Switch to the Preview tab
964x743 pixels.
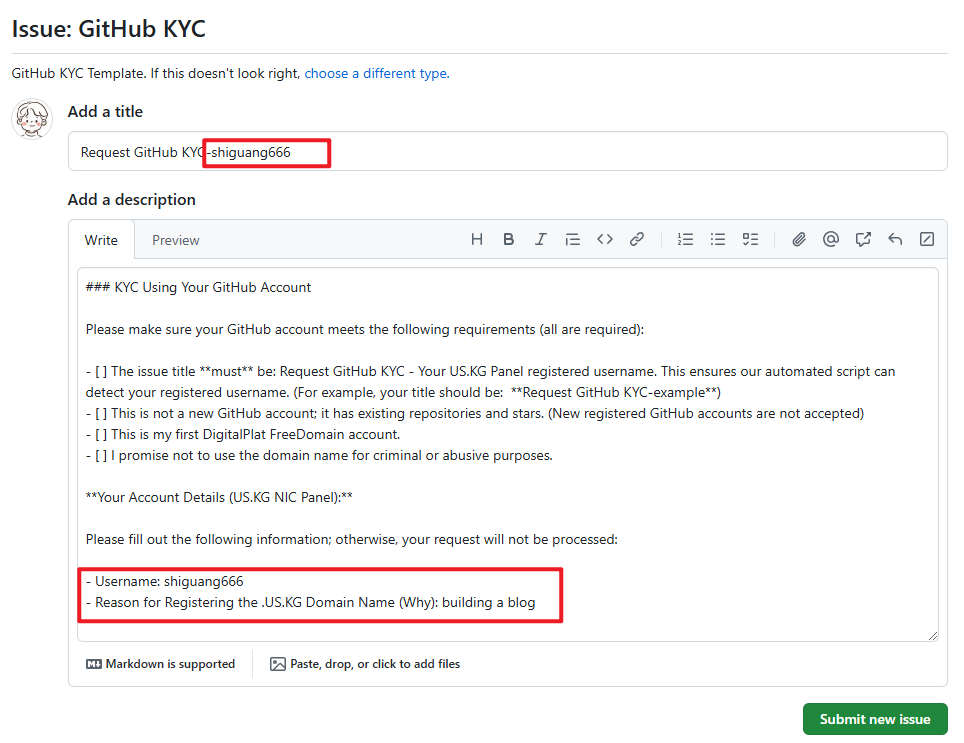point(176,240)
